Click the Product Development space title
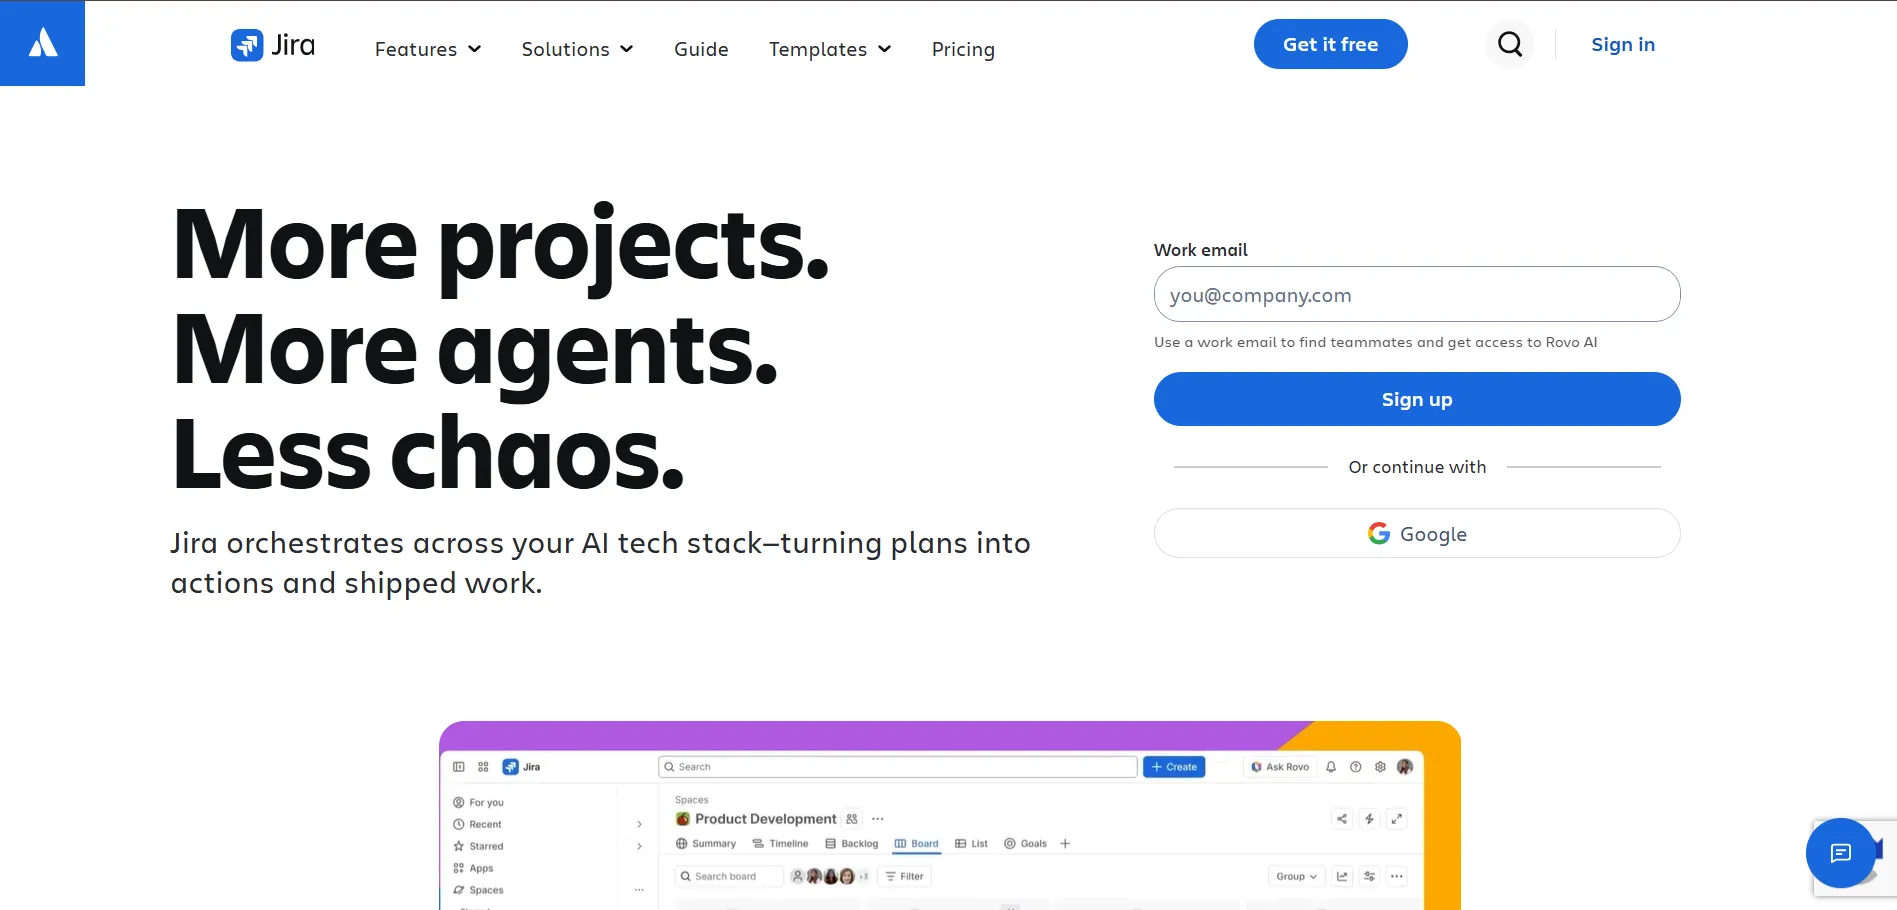 765,819
